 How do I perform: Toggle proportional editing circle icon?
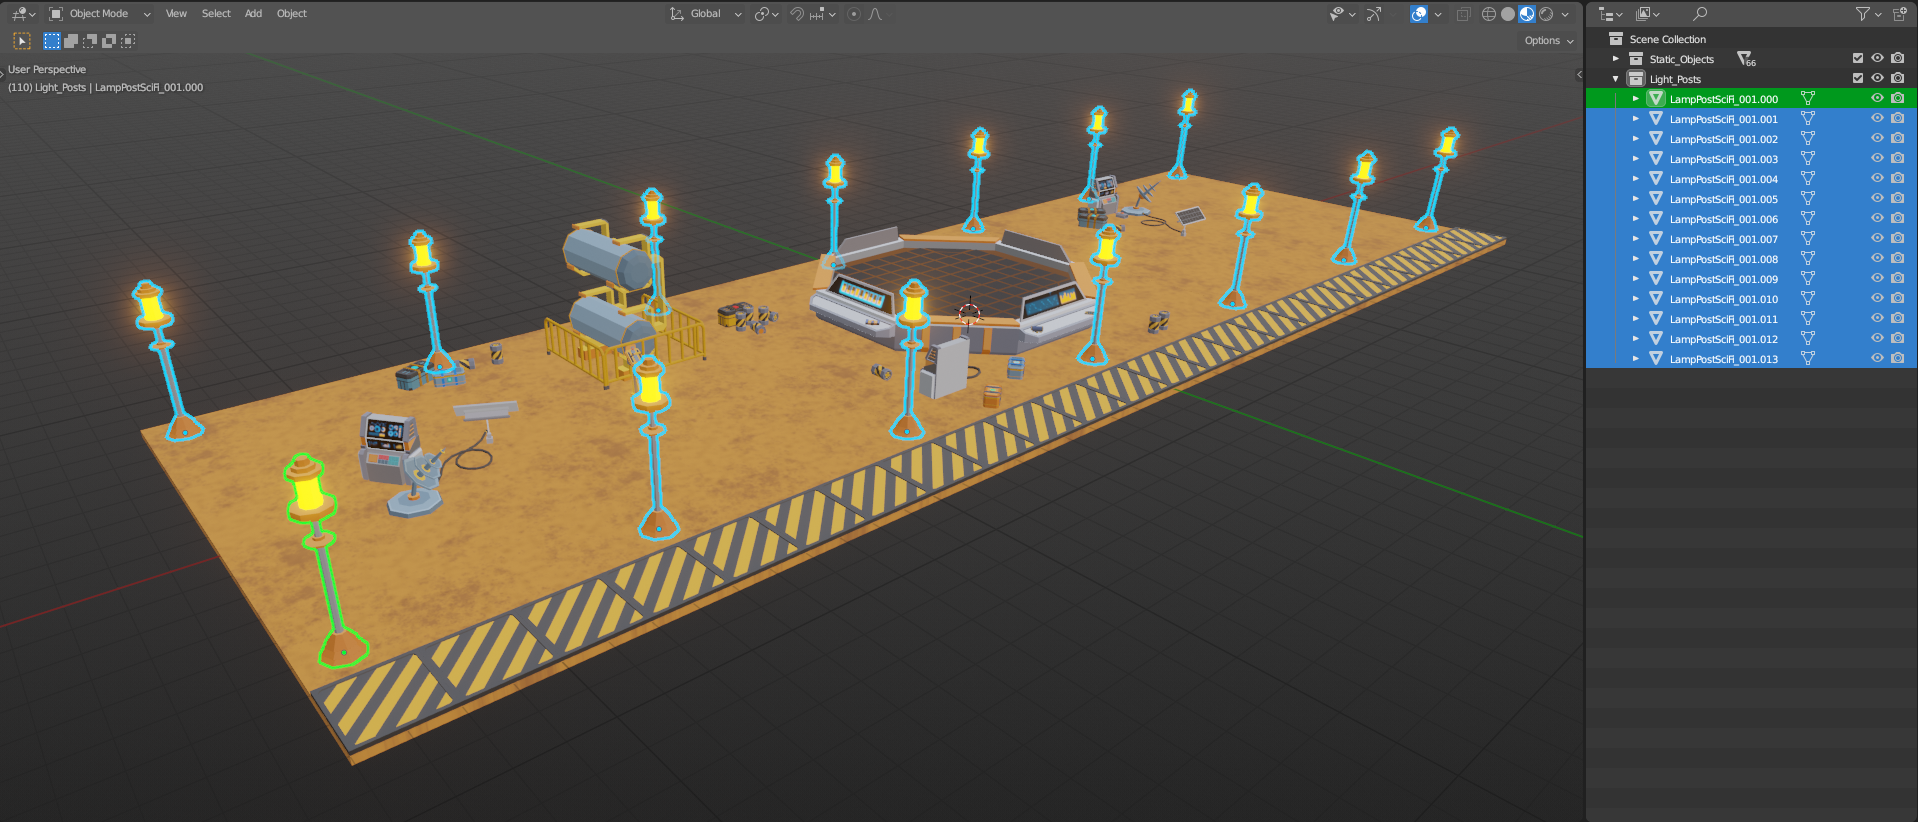pyautogui.click(x=853, y=14)
